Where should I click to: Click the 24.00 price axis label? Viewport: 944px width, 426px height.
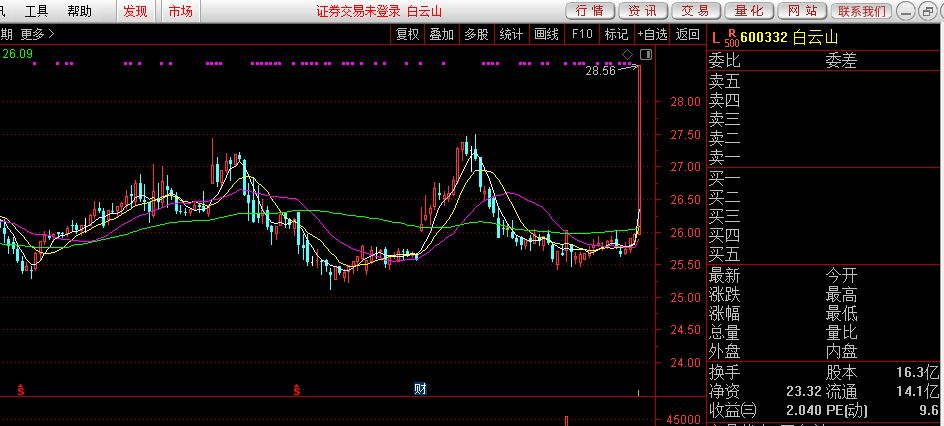click(x=686, y=363)
